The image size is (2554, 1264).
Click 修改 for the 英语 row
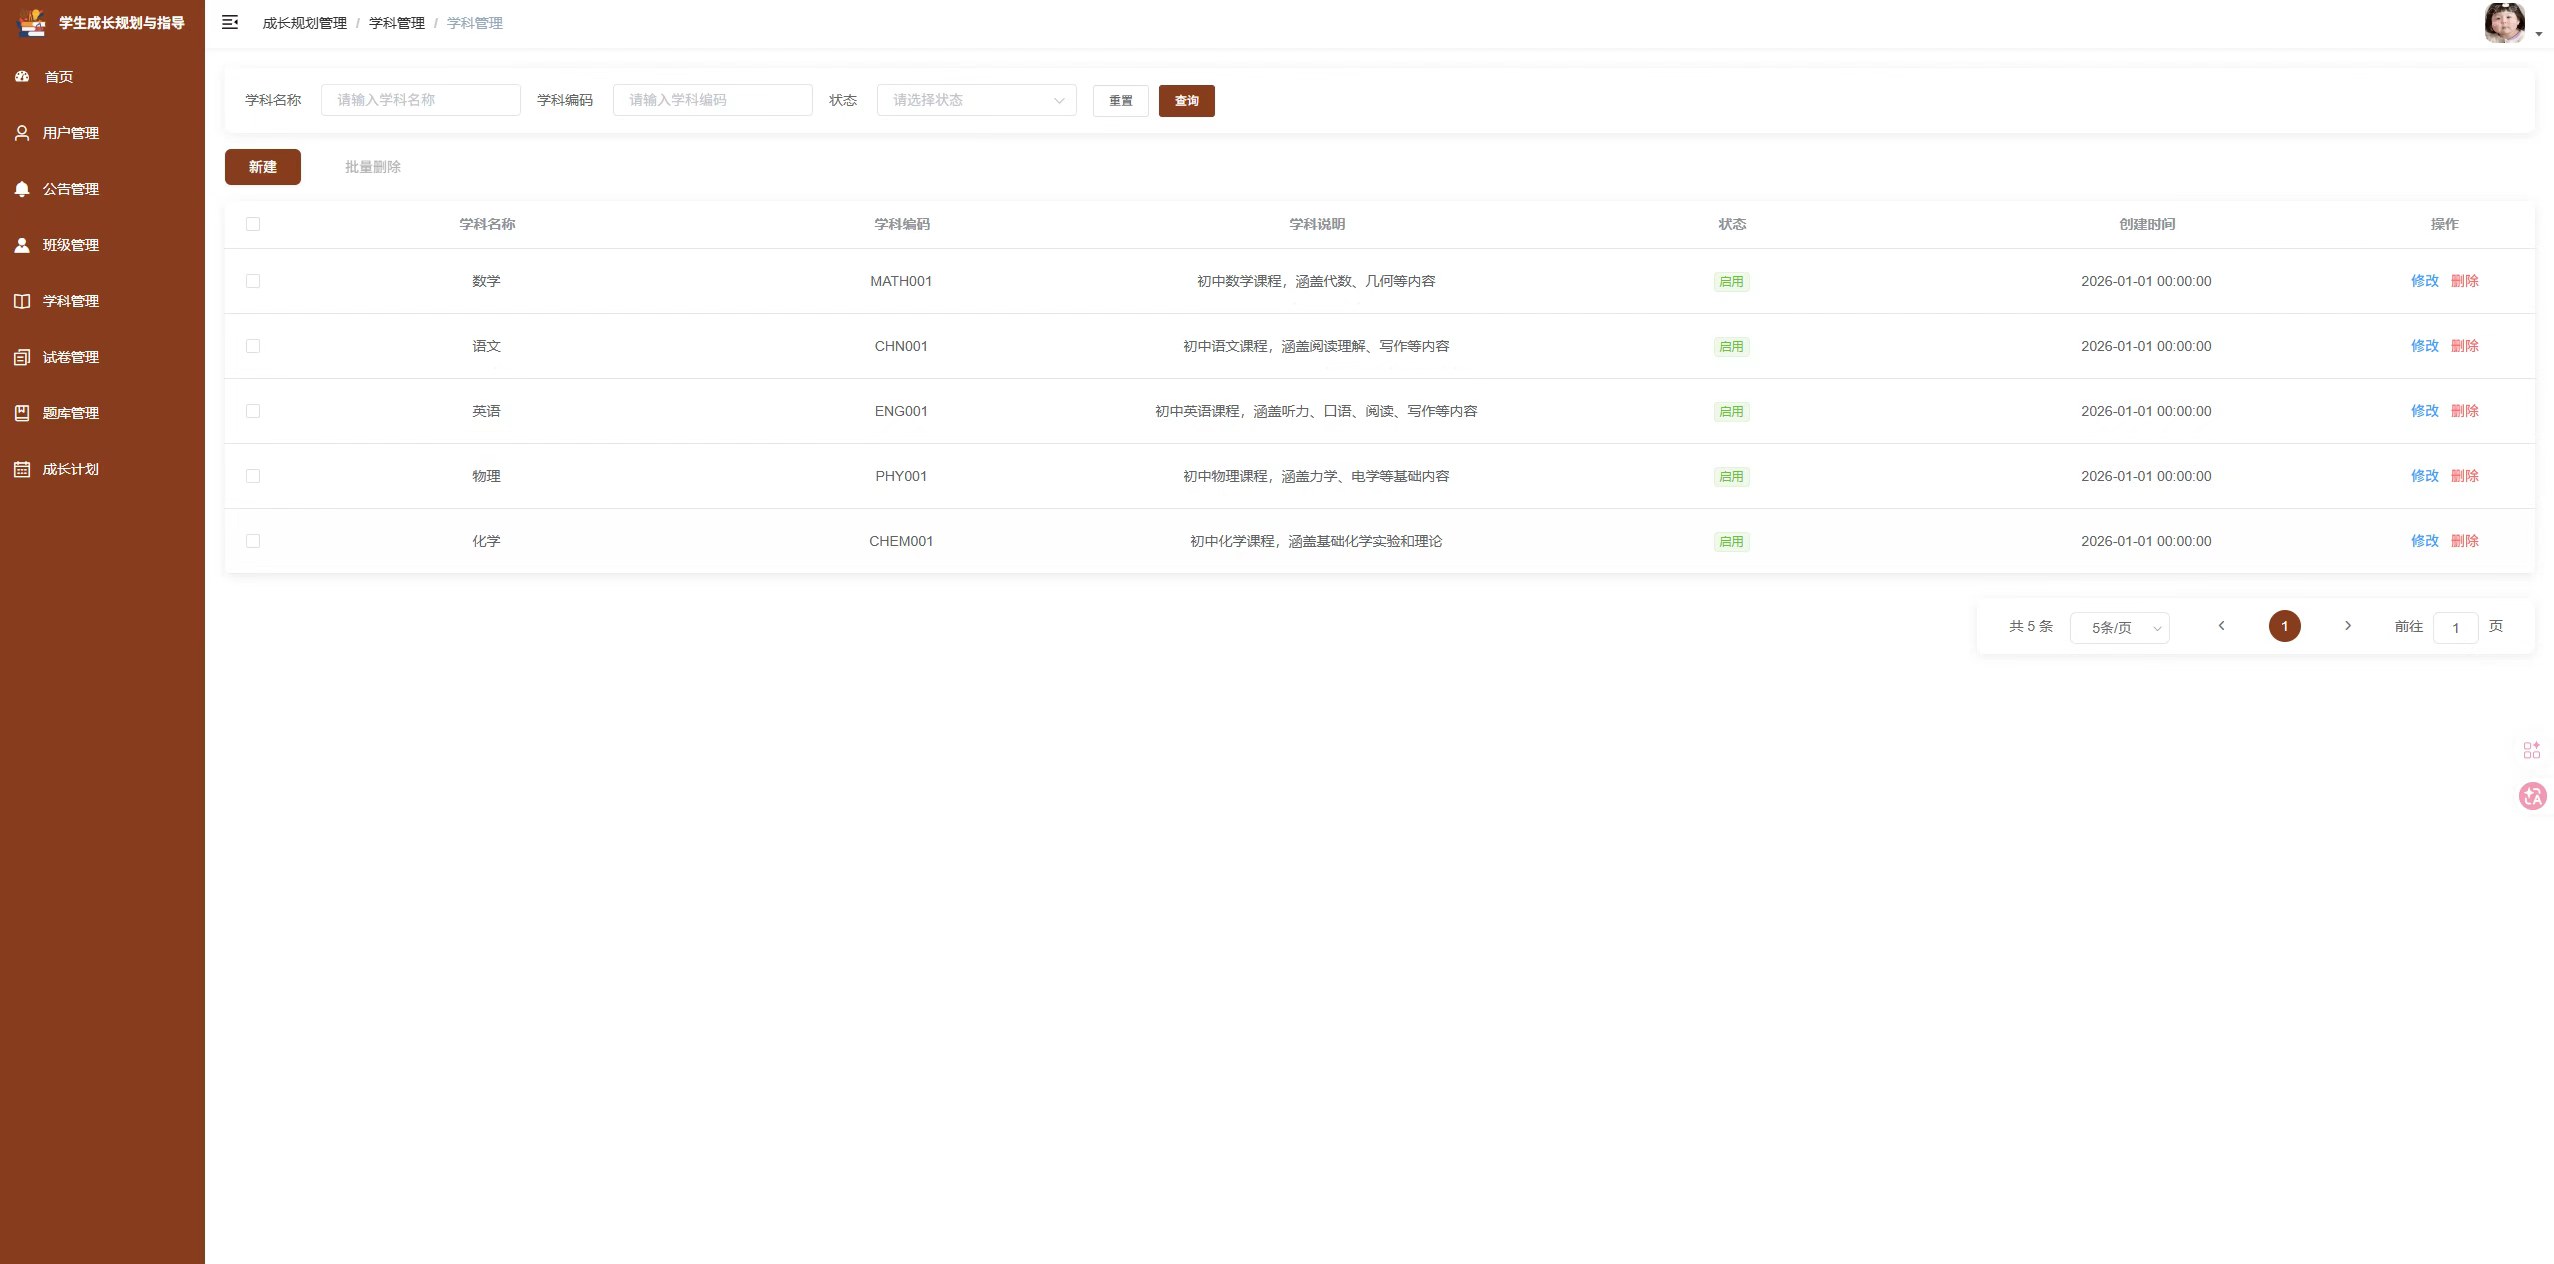[x=2424, y=411]
